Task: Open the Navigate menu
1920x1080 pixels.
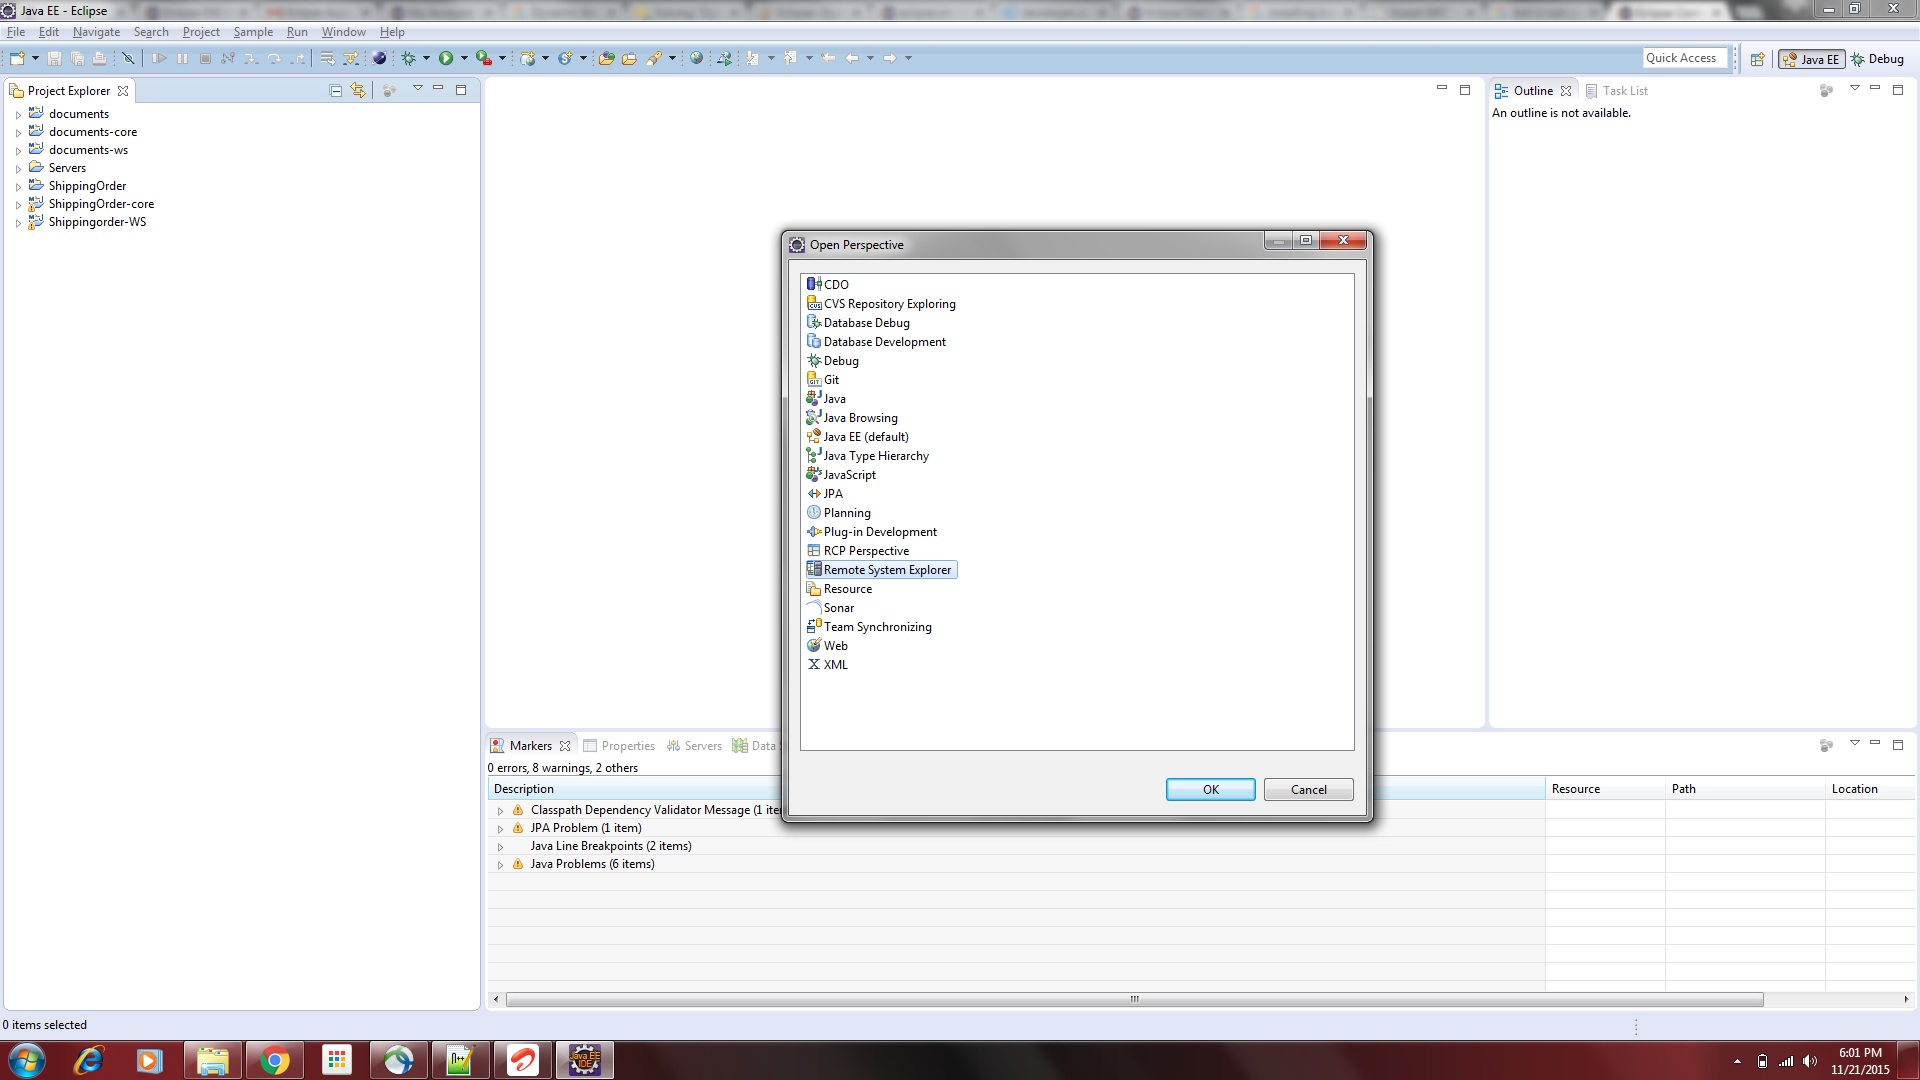Action: (96, 32)
